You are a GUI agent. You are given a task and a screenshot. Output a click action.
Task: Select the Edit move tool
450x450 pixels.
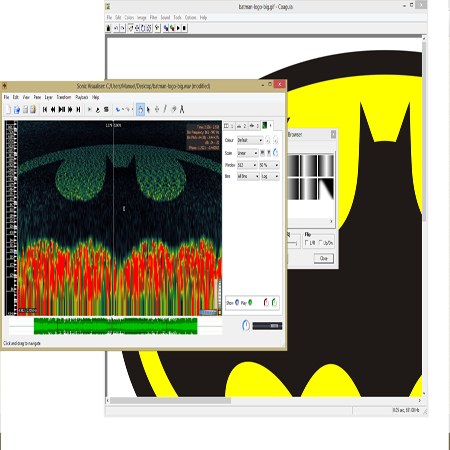click(x=157, y=109)
